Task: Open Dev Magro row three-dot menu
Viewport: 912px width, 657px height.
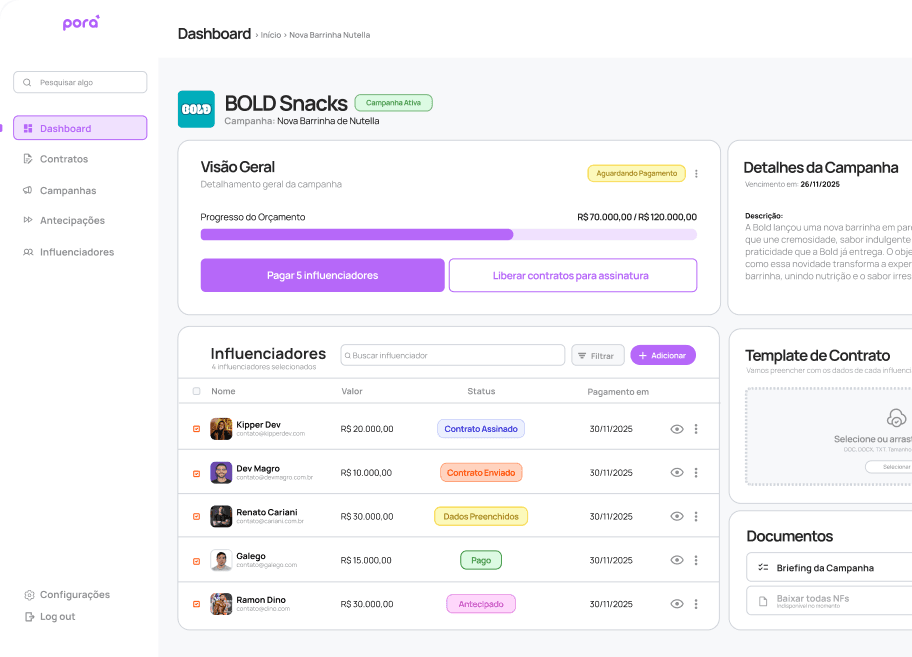Action: [x=696, y=473]
